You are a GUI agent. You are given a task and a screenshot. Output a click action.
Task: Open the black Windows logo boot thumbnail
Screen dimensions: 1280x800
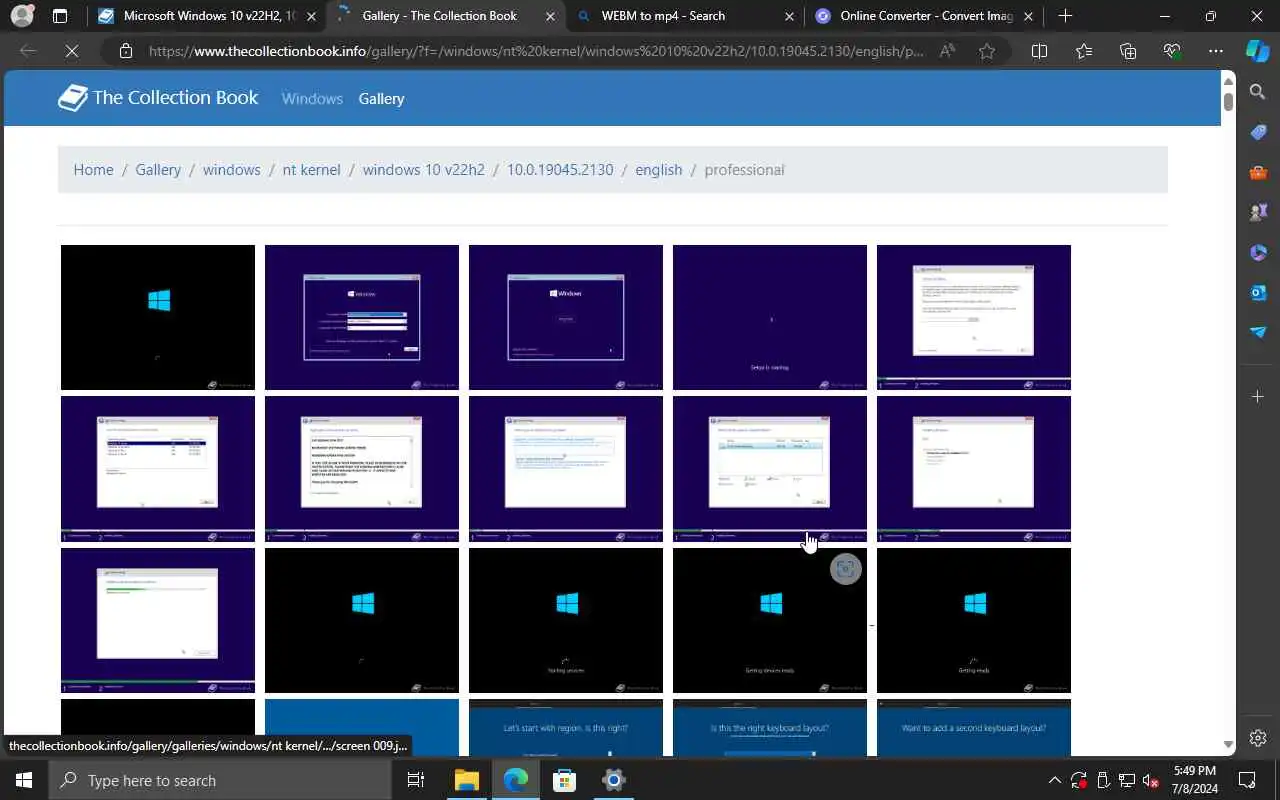point(158,317)
